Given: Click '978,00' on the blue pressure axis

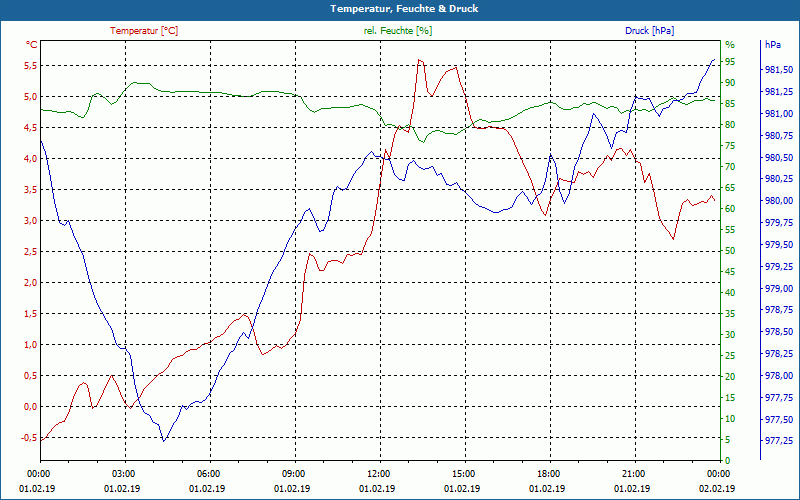Looking at the screenshot, I should coord(779,376).
